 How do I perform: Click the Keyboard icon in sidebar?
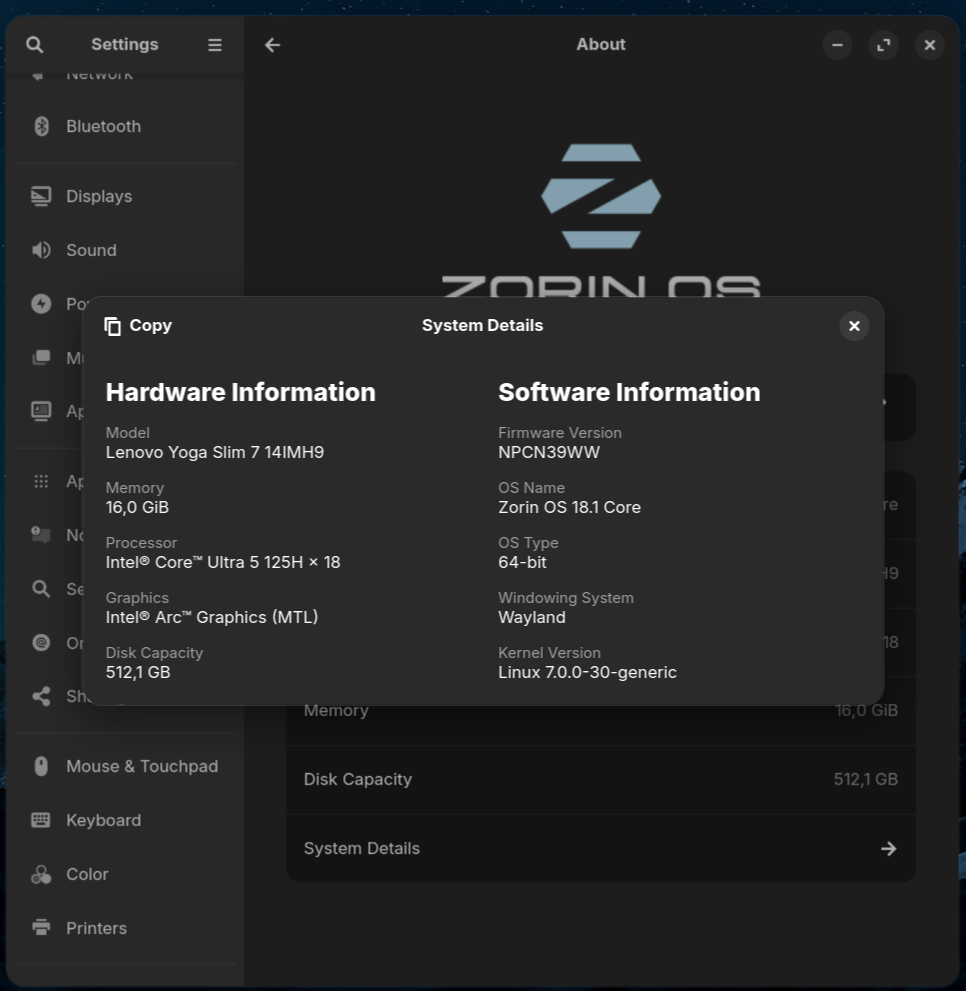[41, 820]
